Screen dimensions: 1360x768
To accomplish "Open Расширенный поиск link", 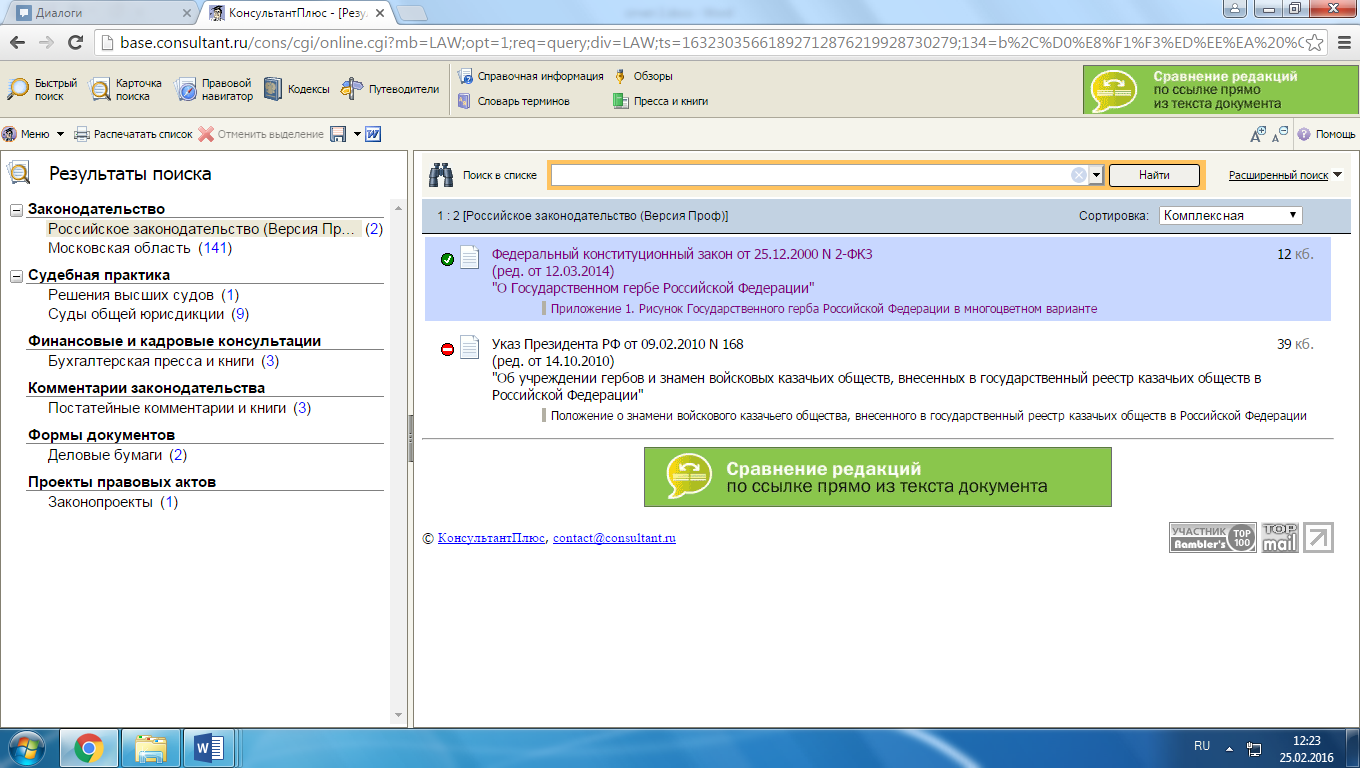I will coord(1278,175).
